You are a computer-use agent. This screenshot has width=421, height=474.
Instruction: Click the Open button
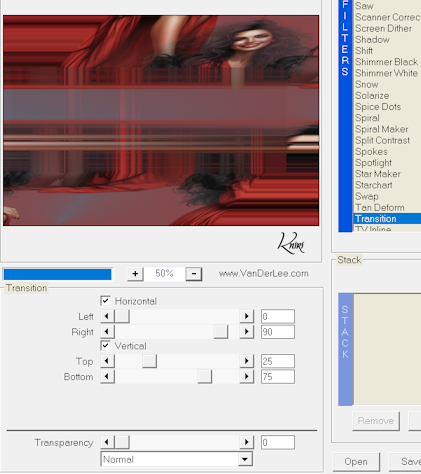tap(356, 462)
